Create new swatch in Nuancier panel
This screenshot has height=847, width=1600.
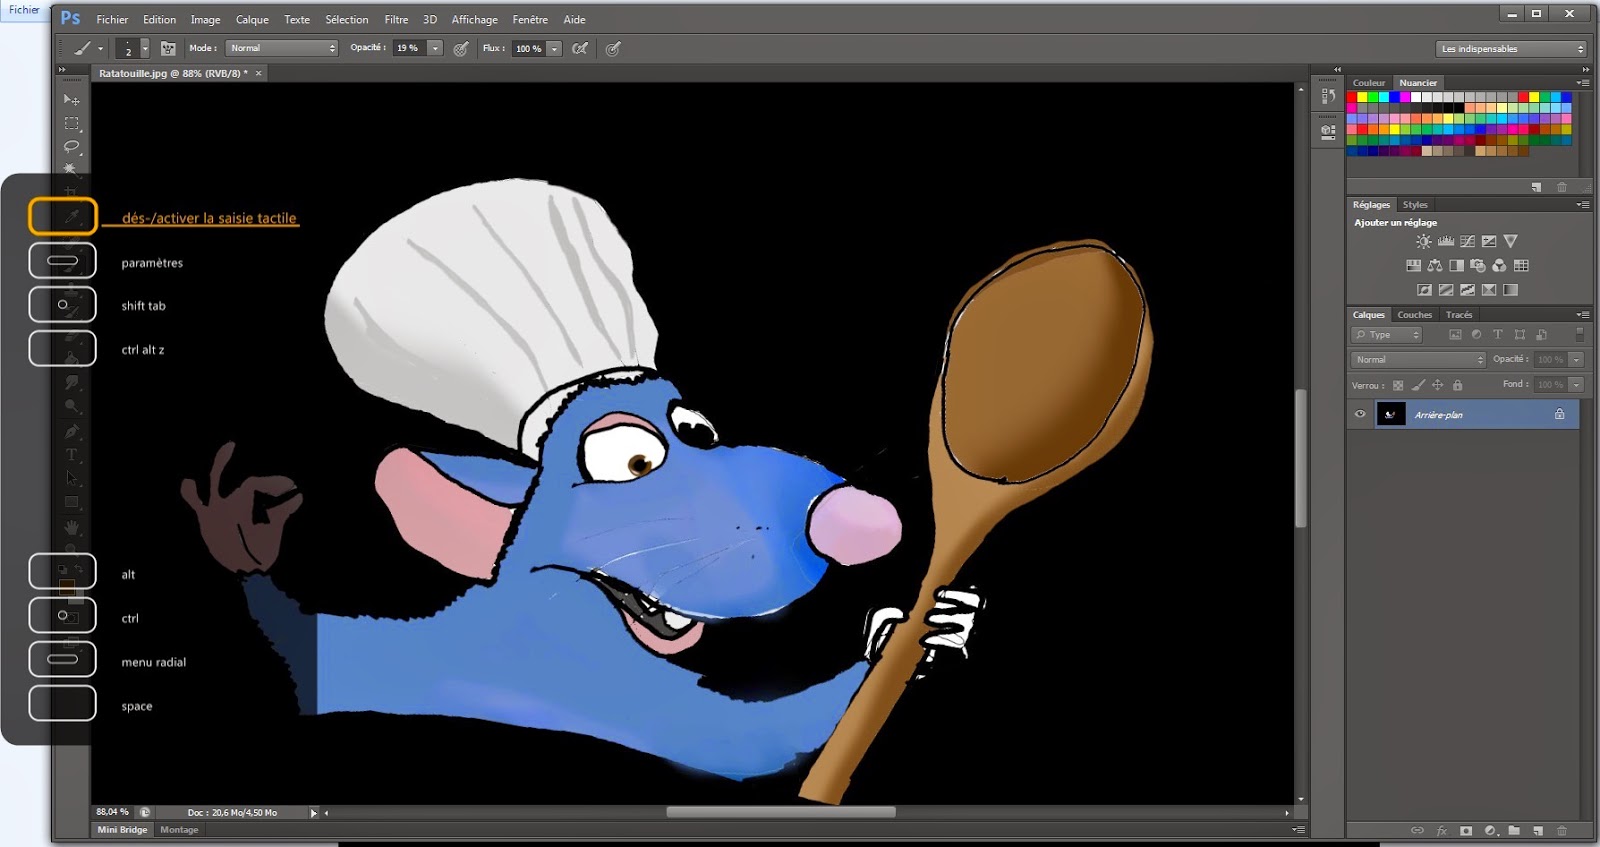click(x=1537, y=187)
